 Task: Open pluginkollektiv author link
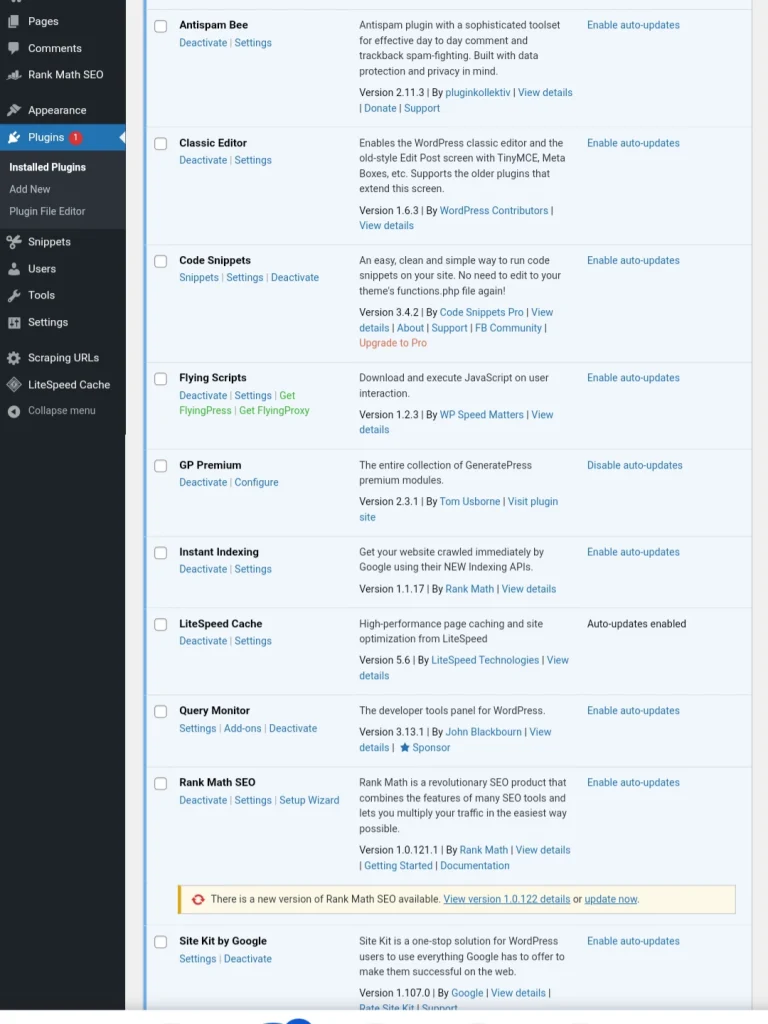pyautogui.click(x=478, y=93)
